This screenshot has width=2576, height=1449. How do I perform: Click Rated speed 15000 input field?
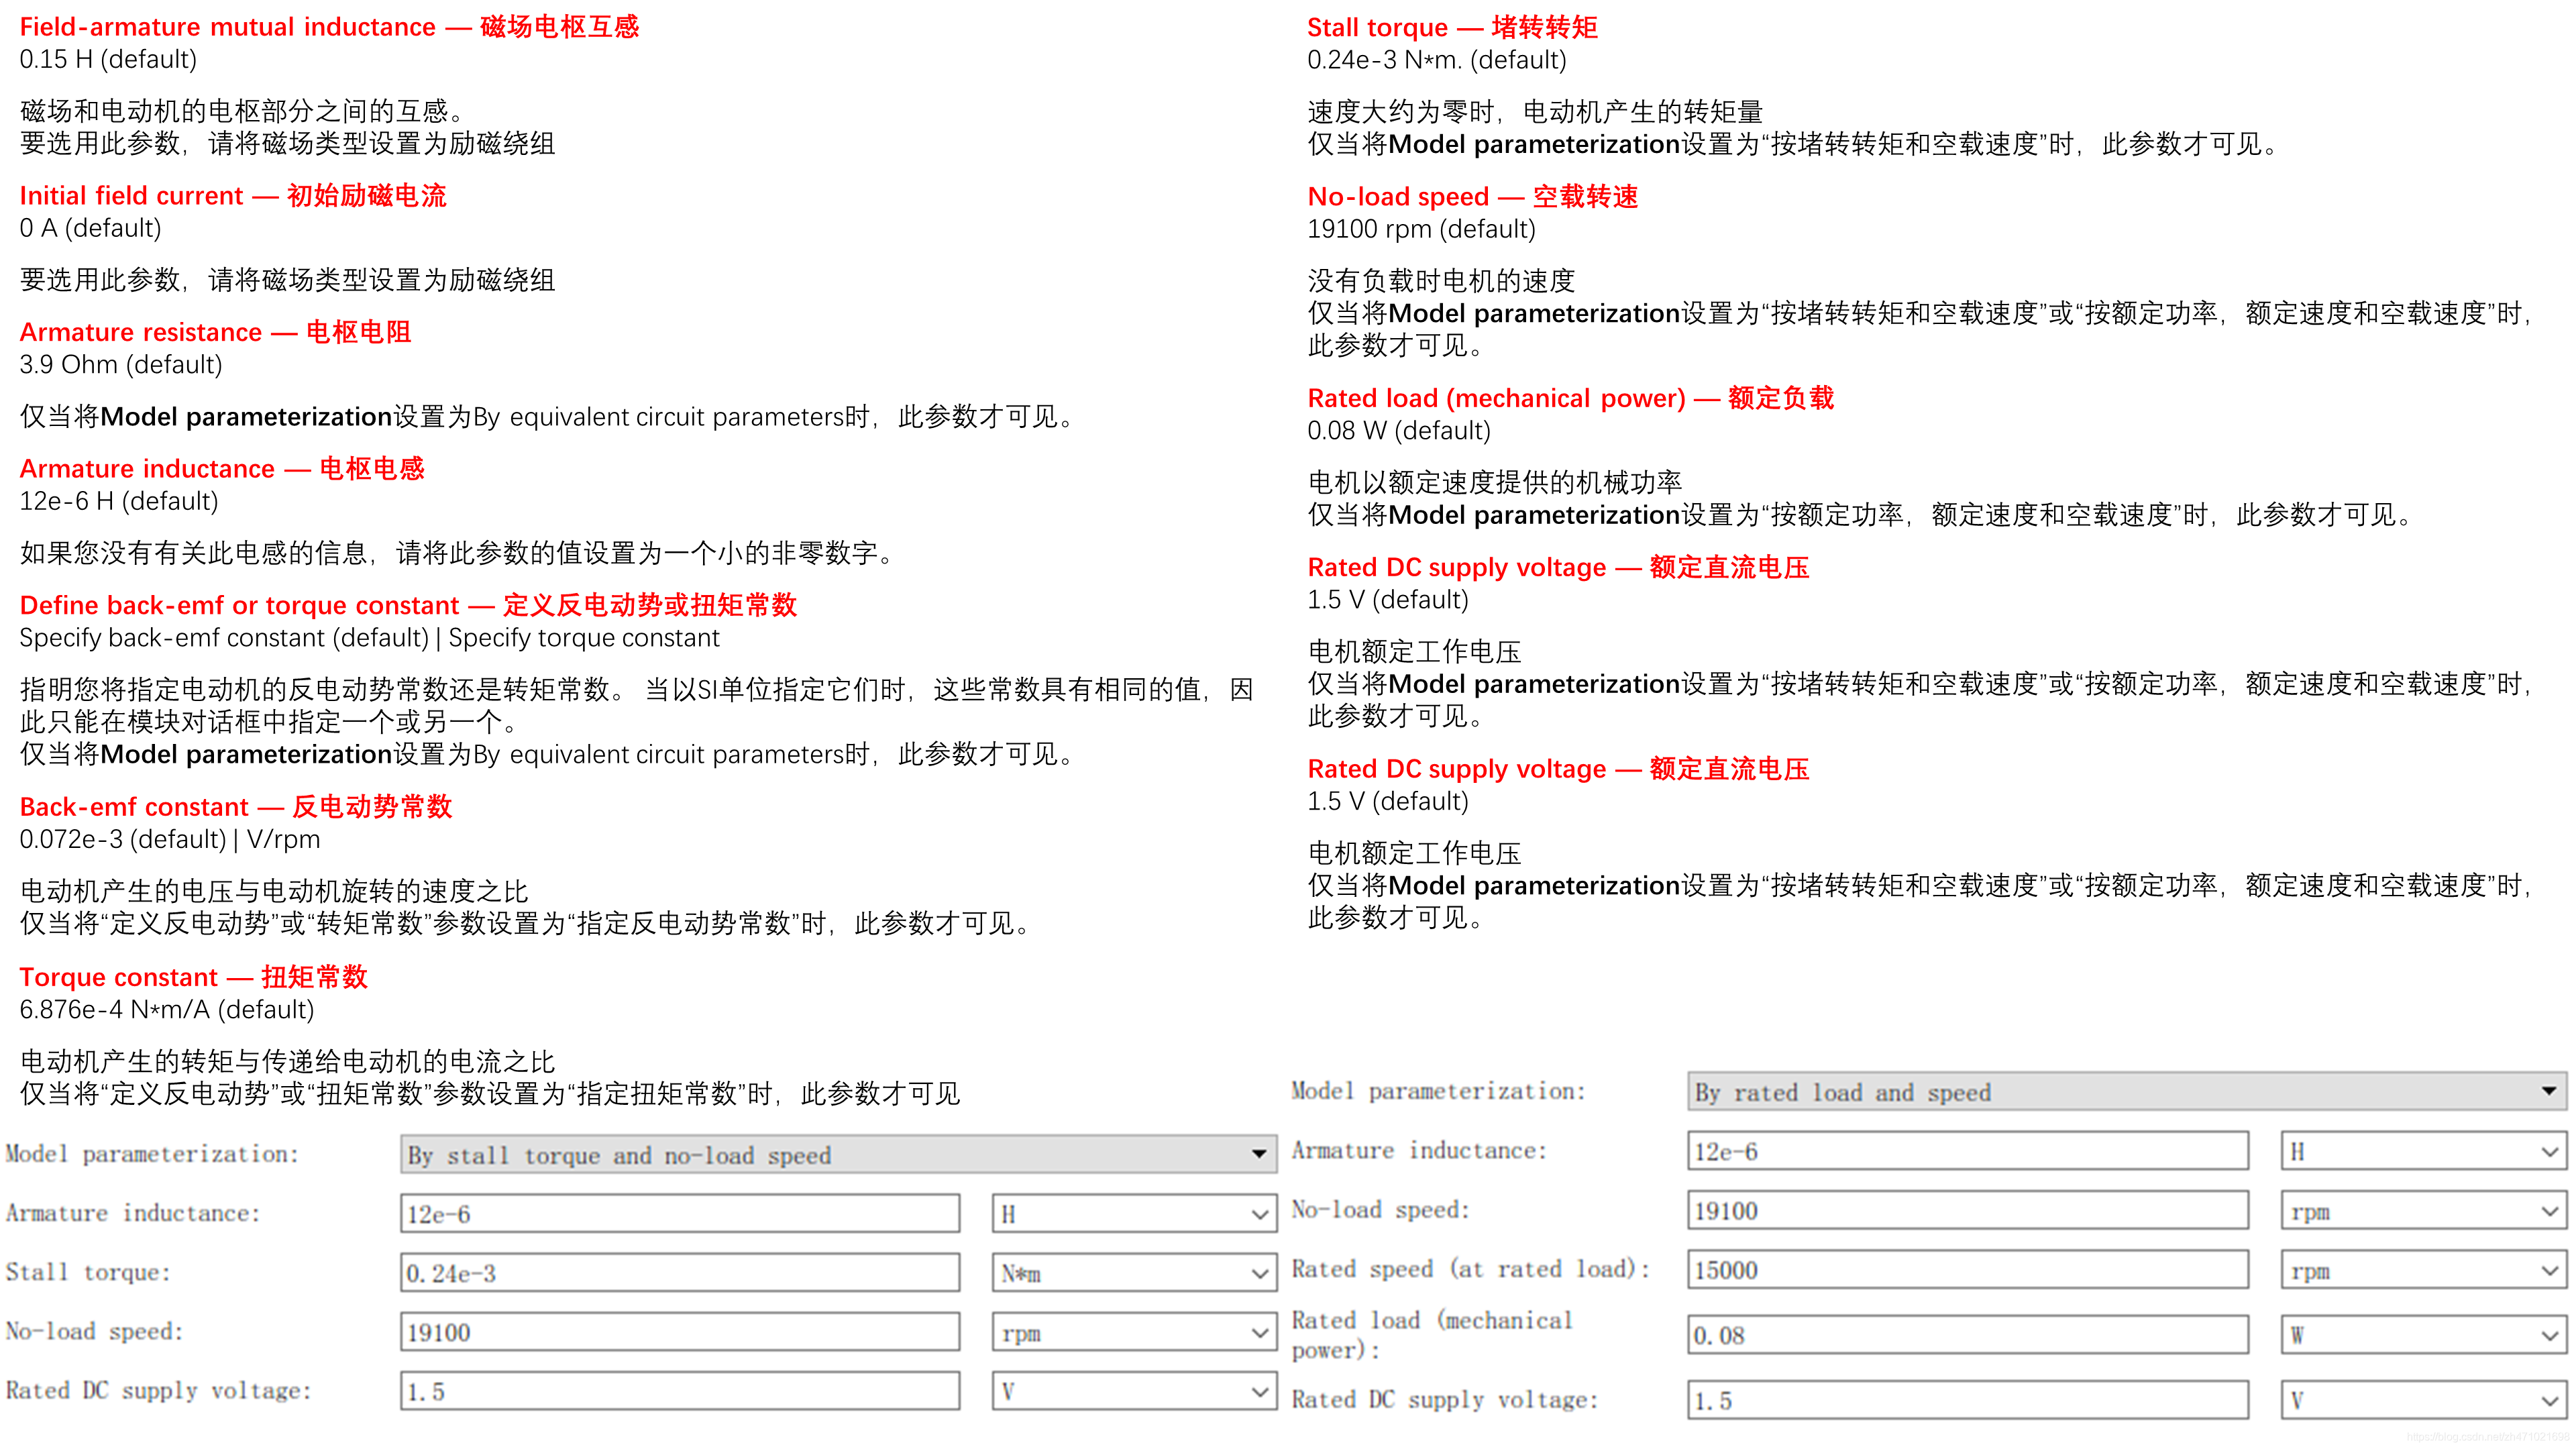click(1967, 1270)
